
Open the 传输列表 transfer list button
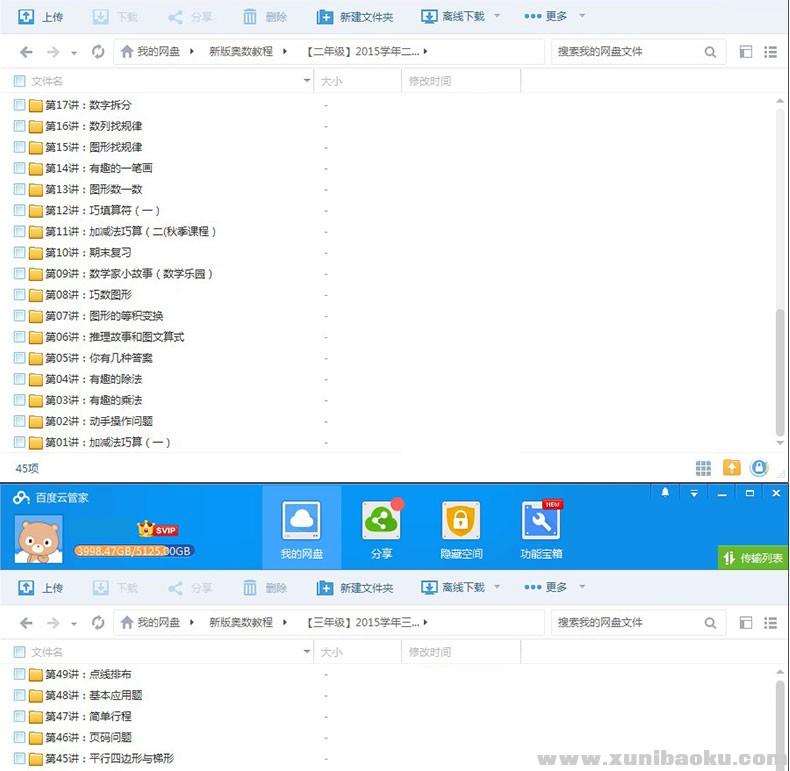(x=753, y=558)
